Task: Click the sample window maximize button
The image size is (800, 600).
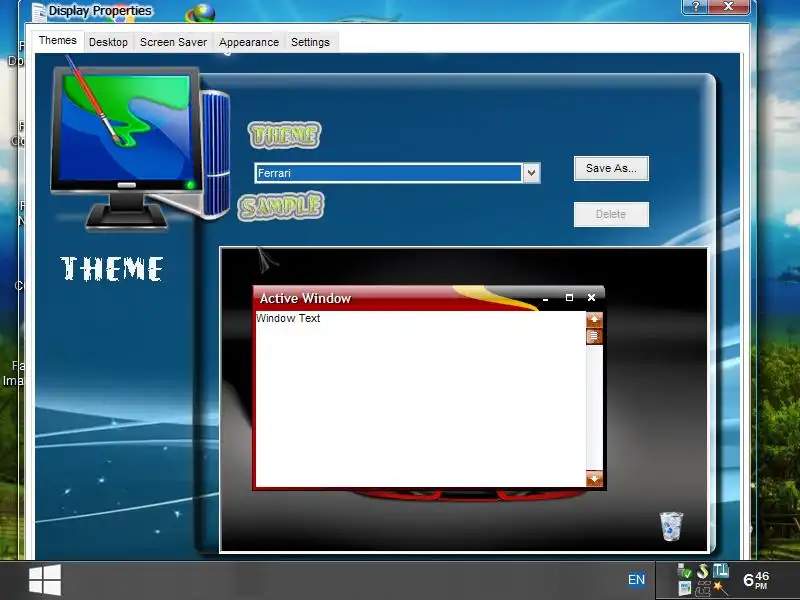Action: (569, 297)
